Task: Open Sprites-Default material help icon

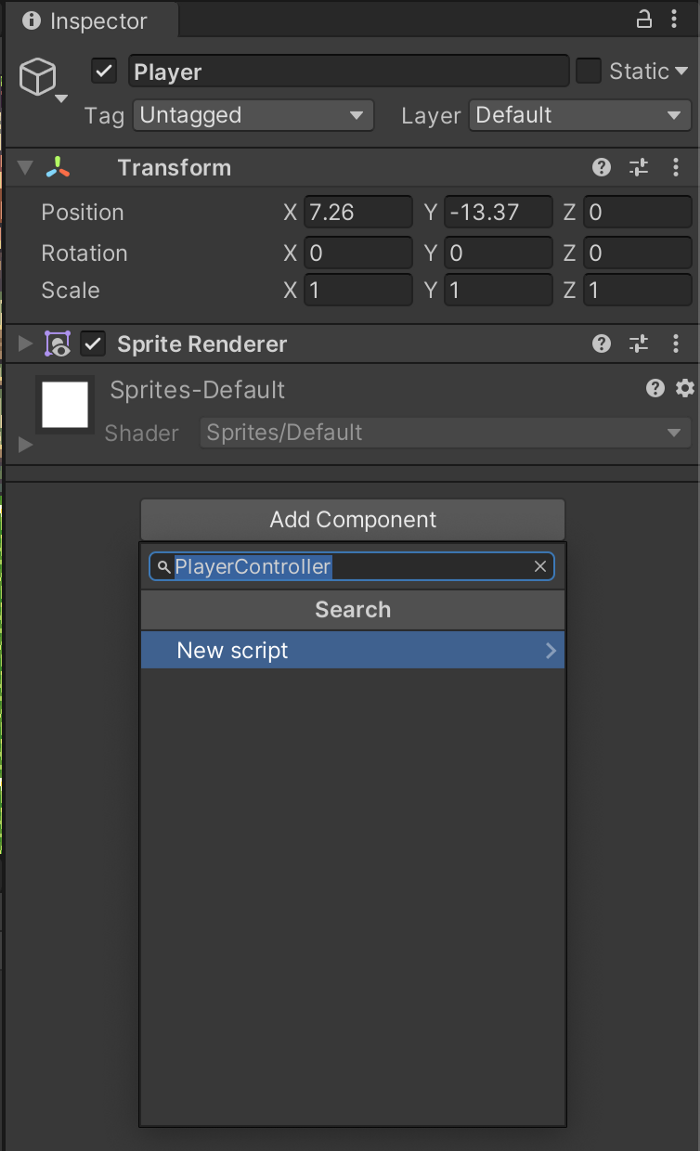Action: [x=655, y=388]
